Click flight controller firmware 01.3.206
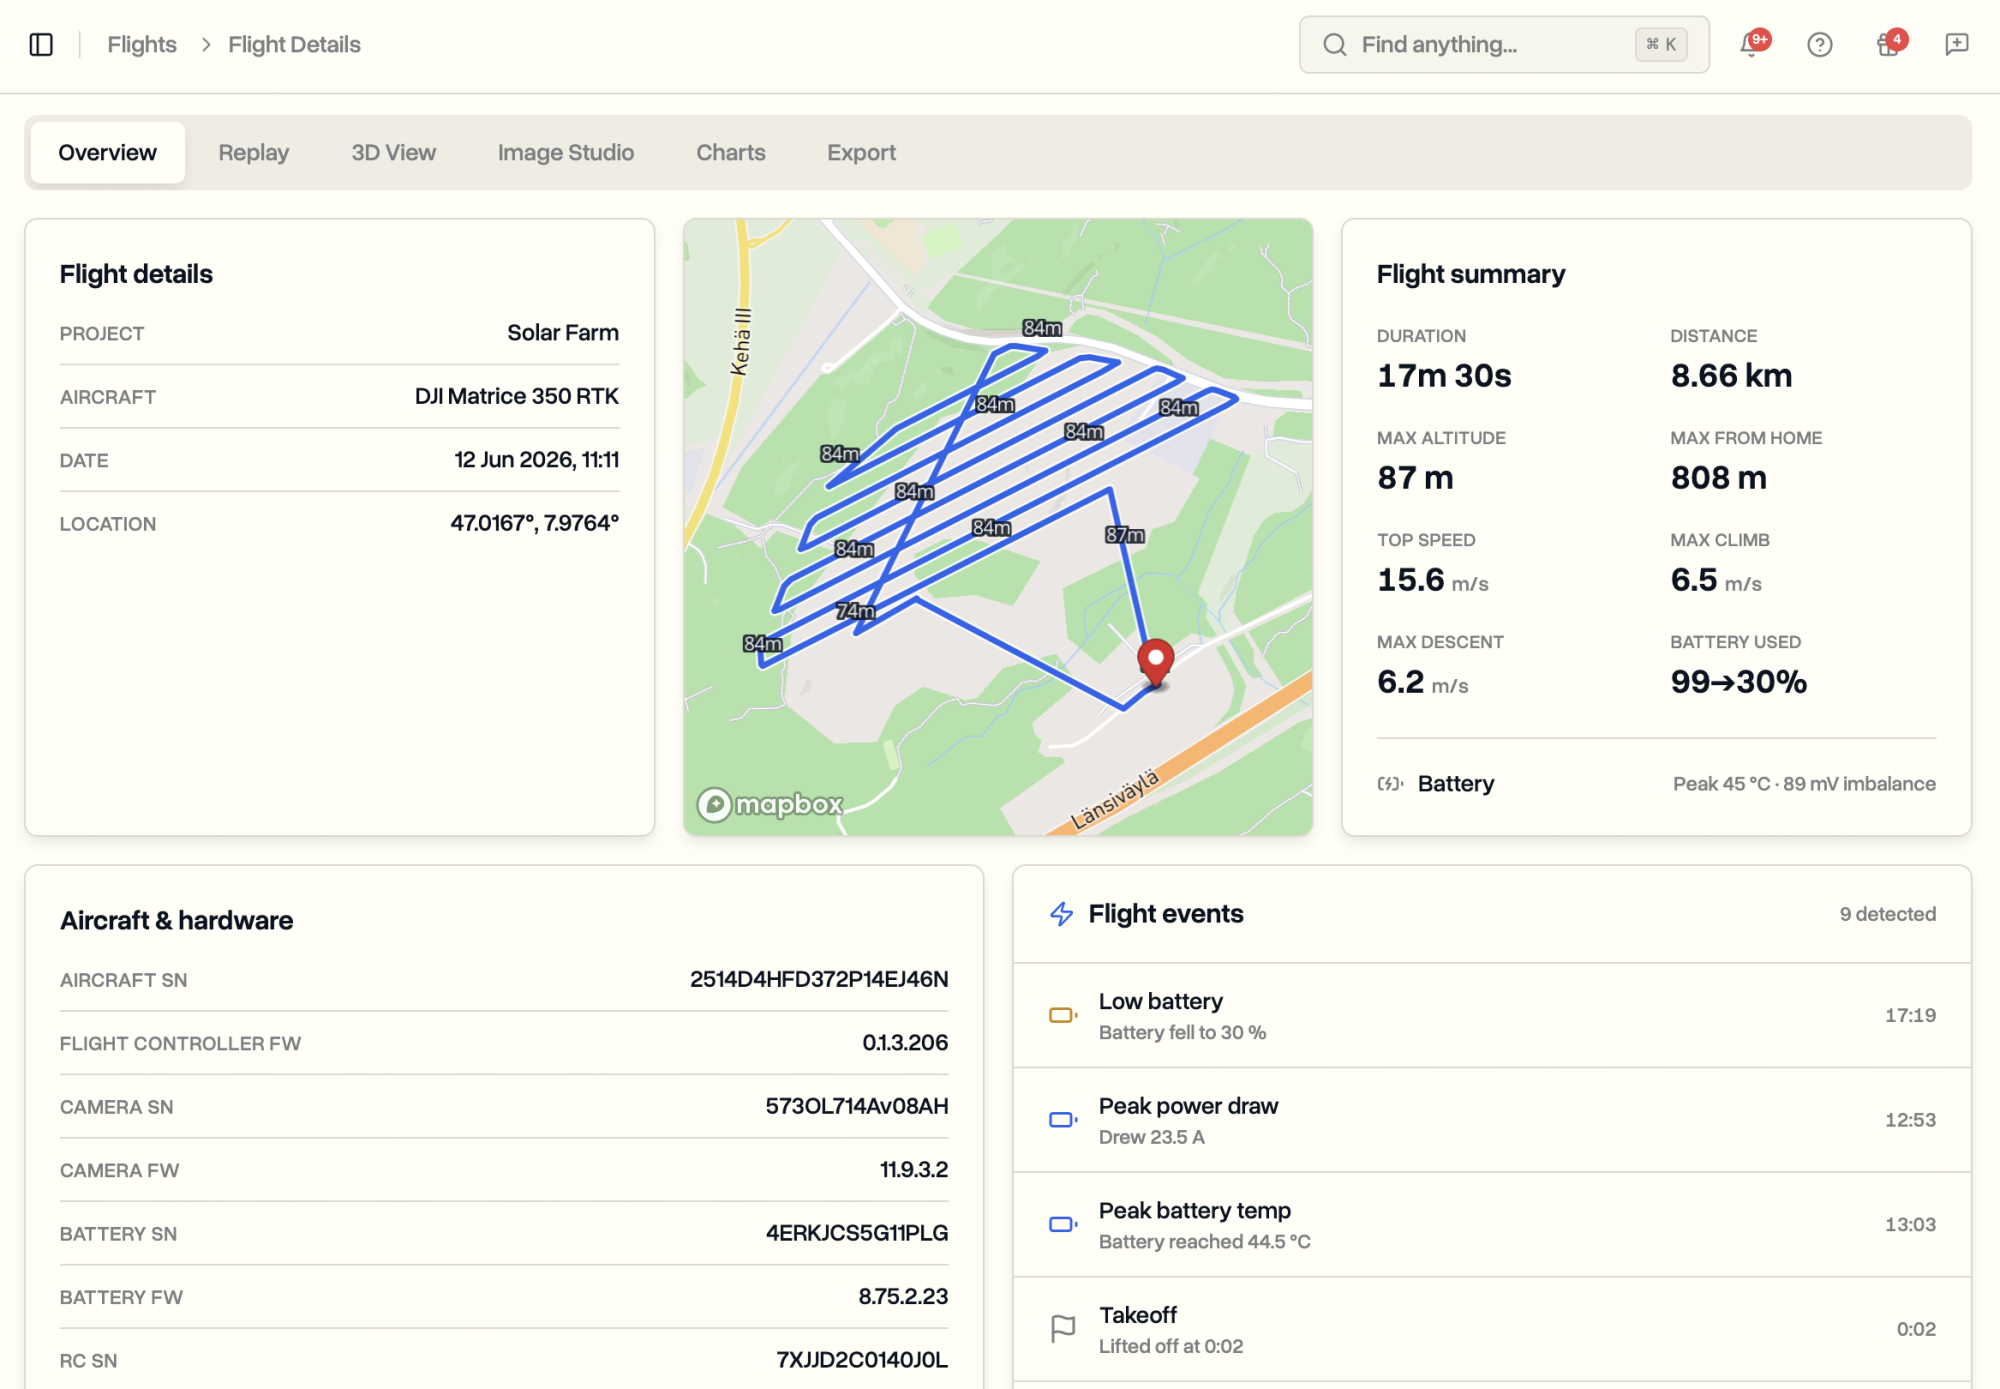 click(x=905, y=1043)
